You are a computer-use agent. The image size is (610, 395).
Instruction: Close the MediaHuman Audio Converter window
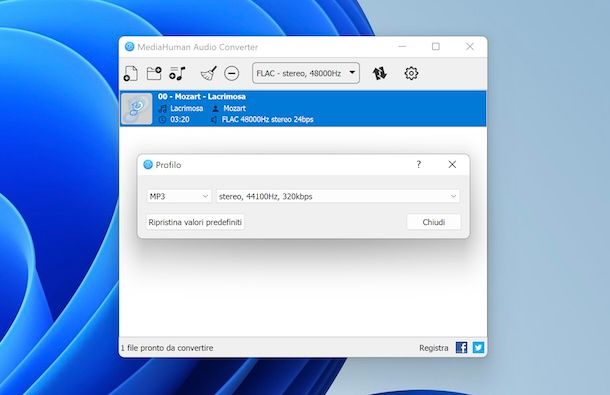tap(470, 47)
